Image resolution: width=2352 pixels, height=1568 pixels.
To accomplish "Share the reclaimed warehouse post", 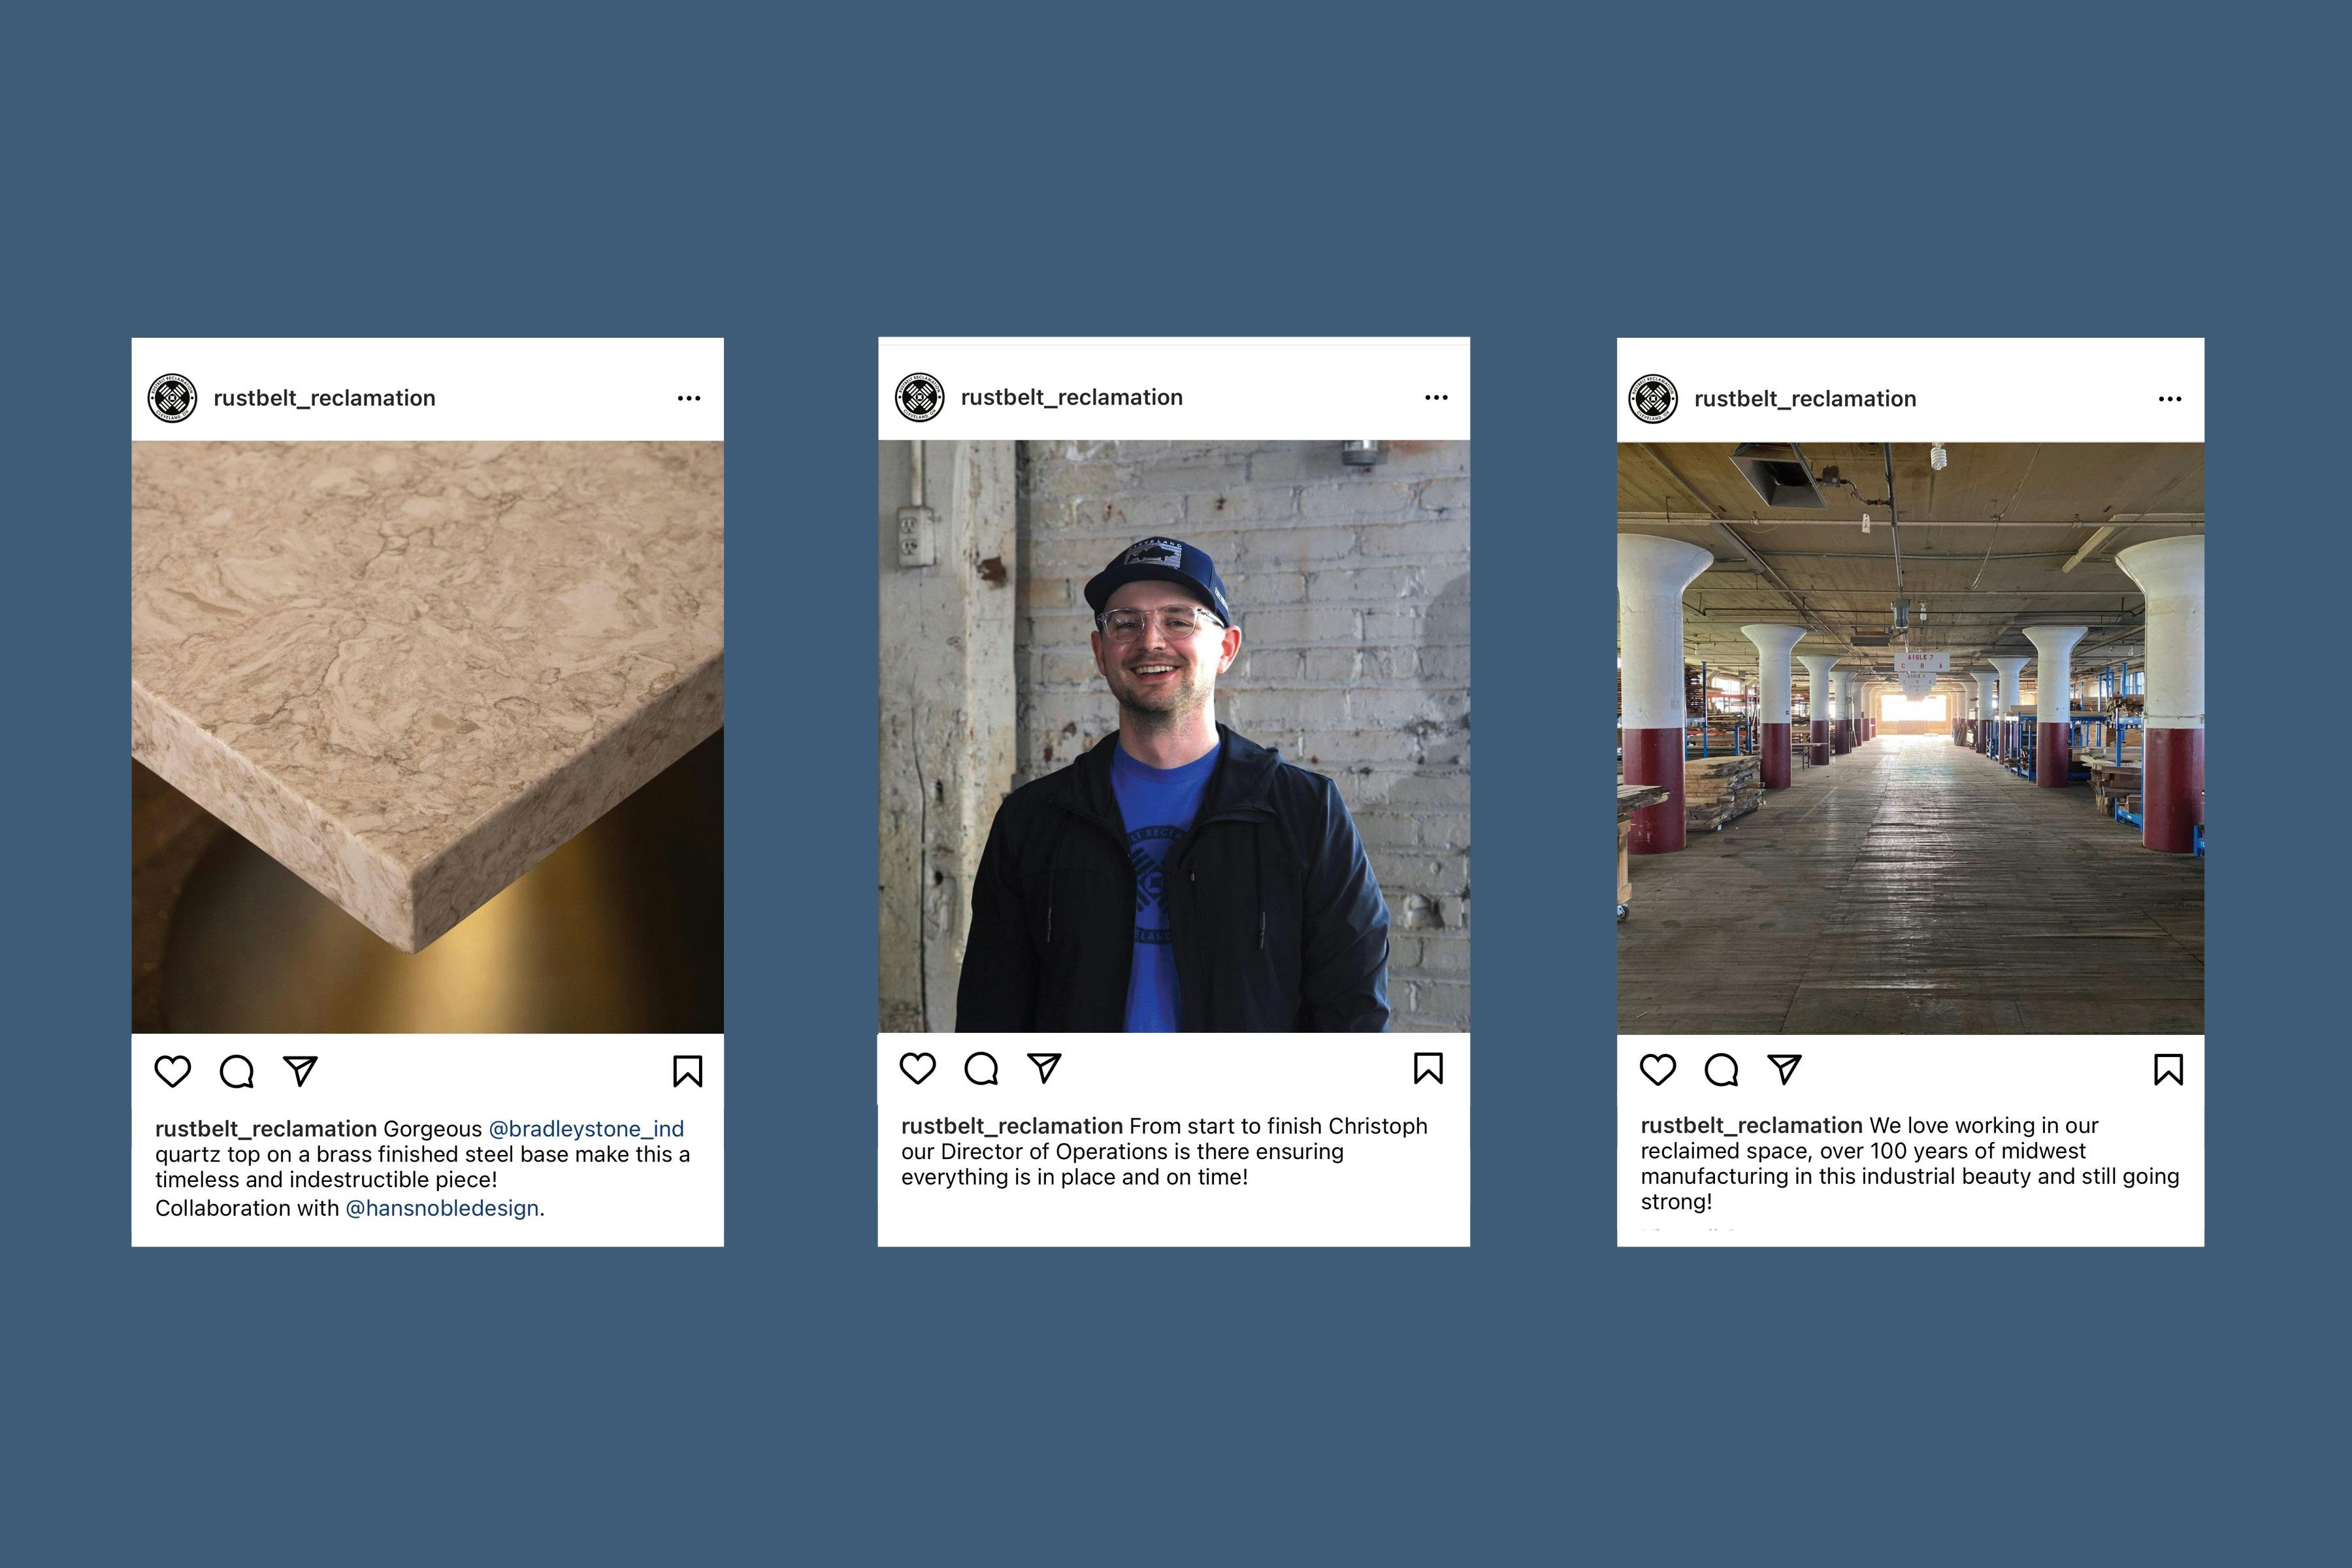I will [1784, 1070].
